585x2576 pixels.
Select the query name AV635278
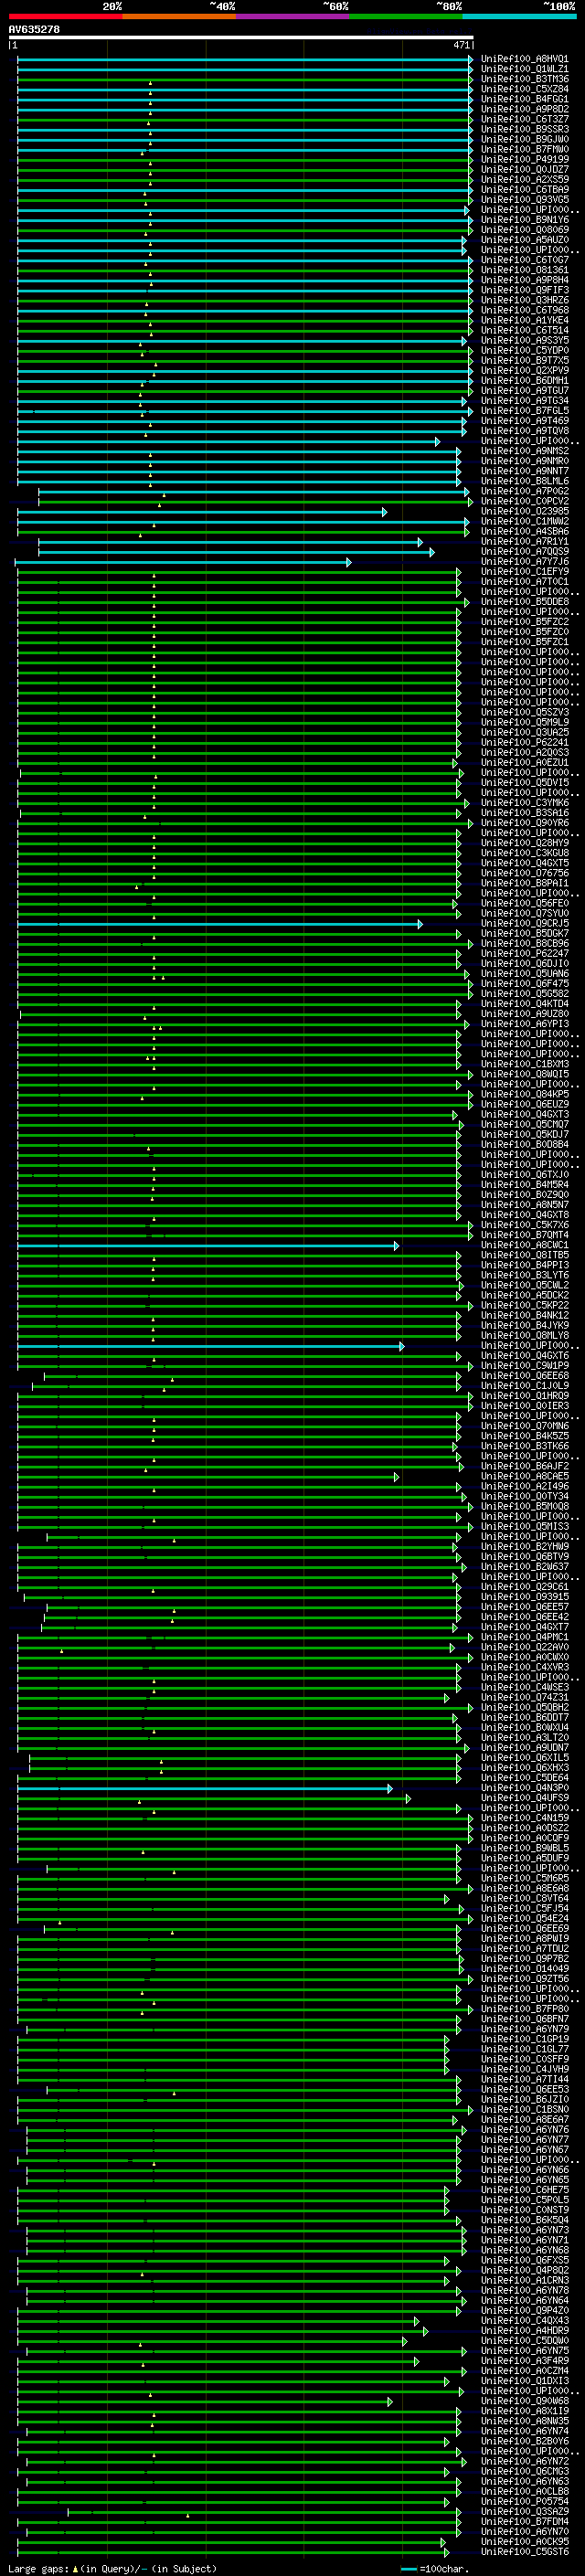[34, 30]
